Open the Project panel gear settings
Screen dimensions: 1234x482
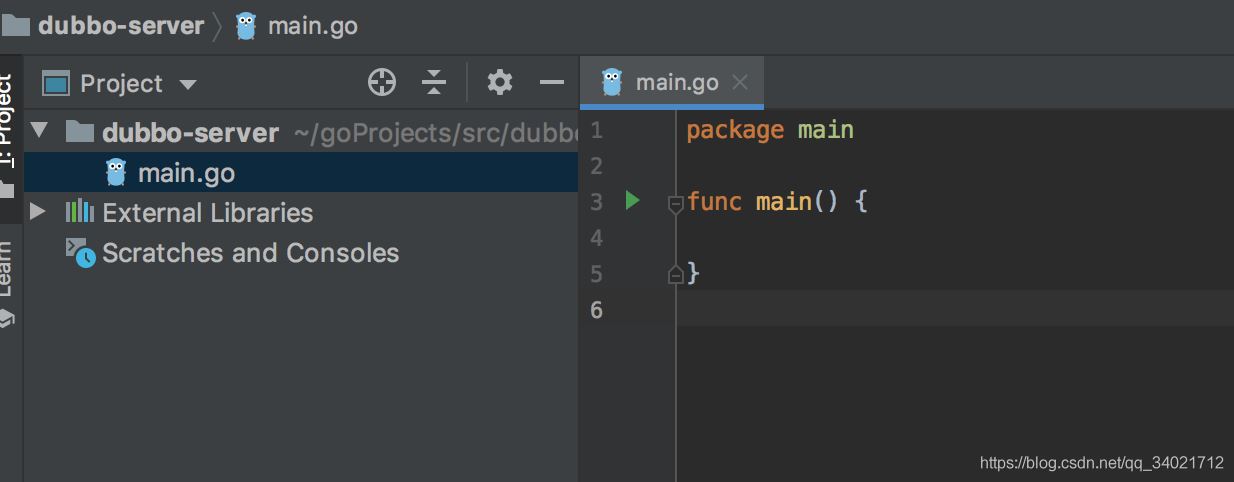tap(499, 83)
